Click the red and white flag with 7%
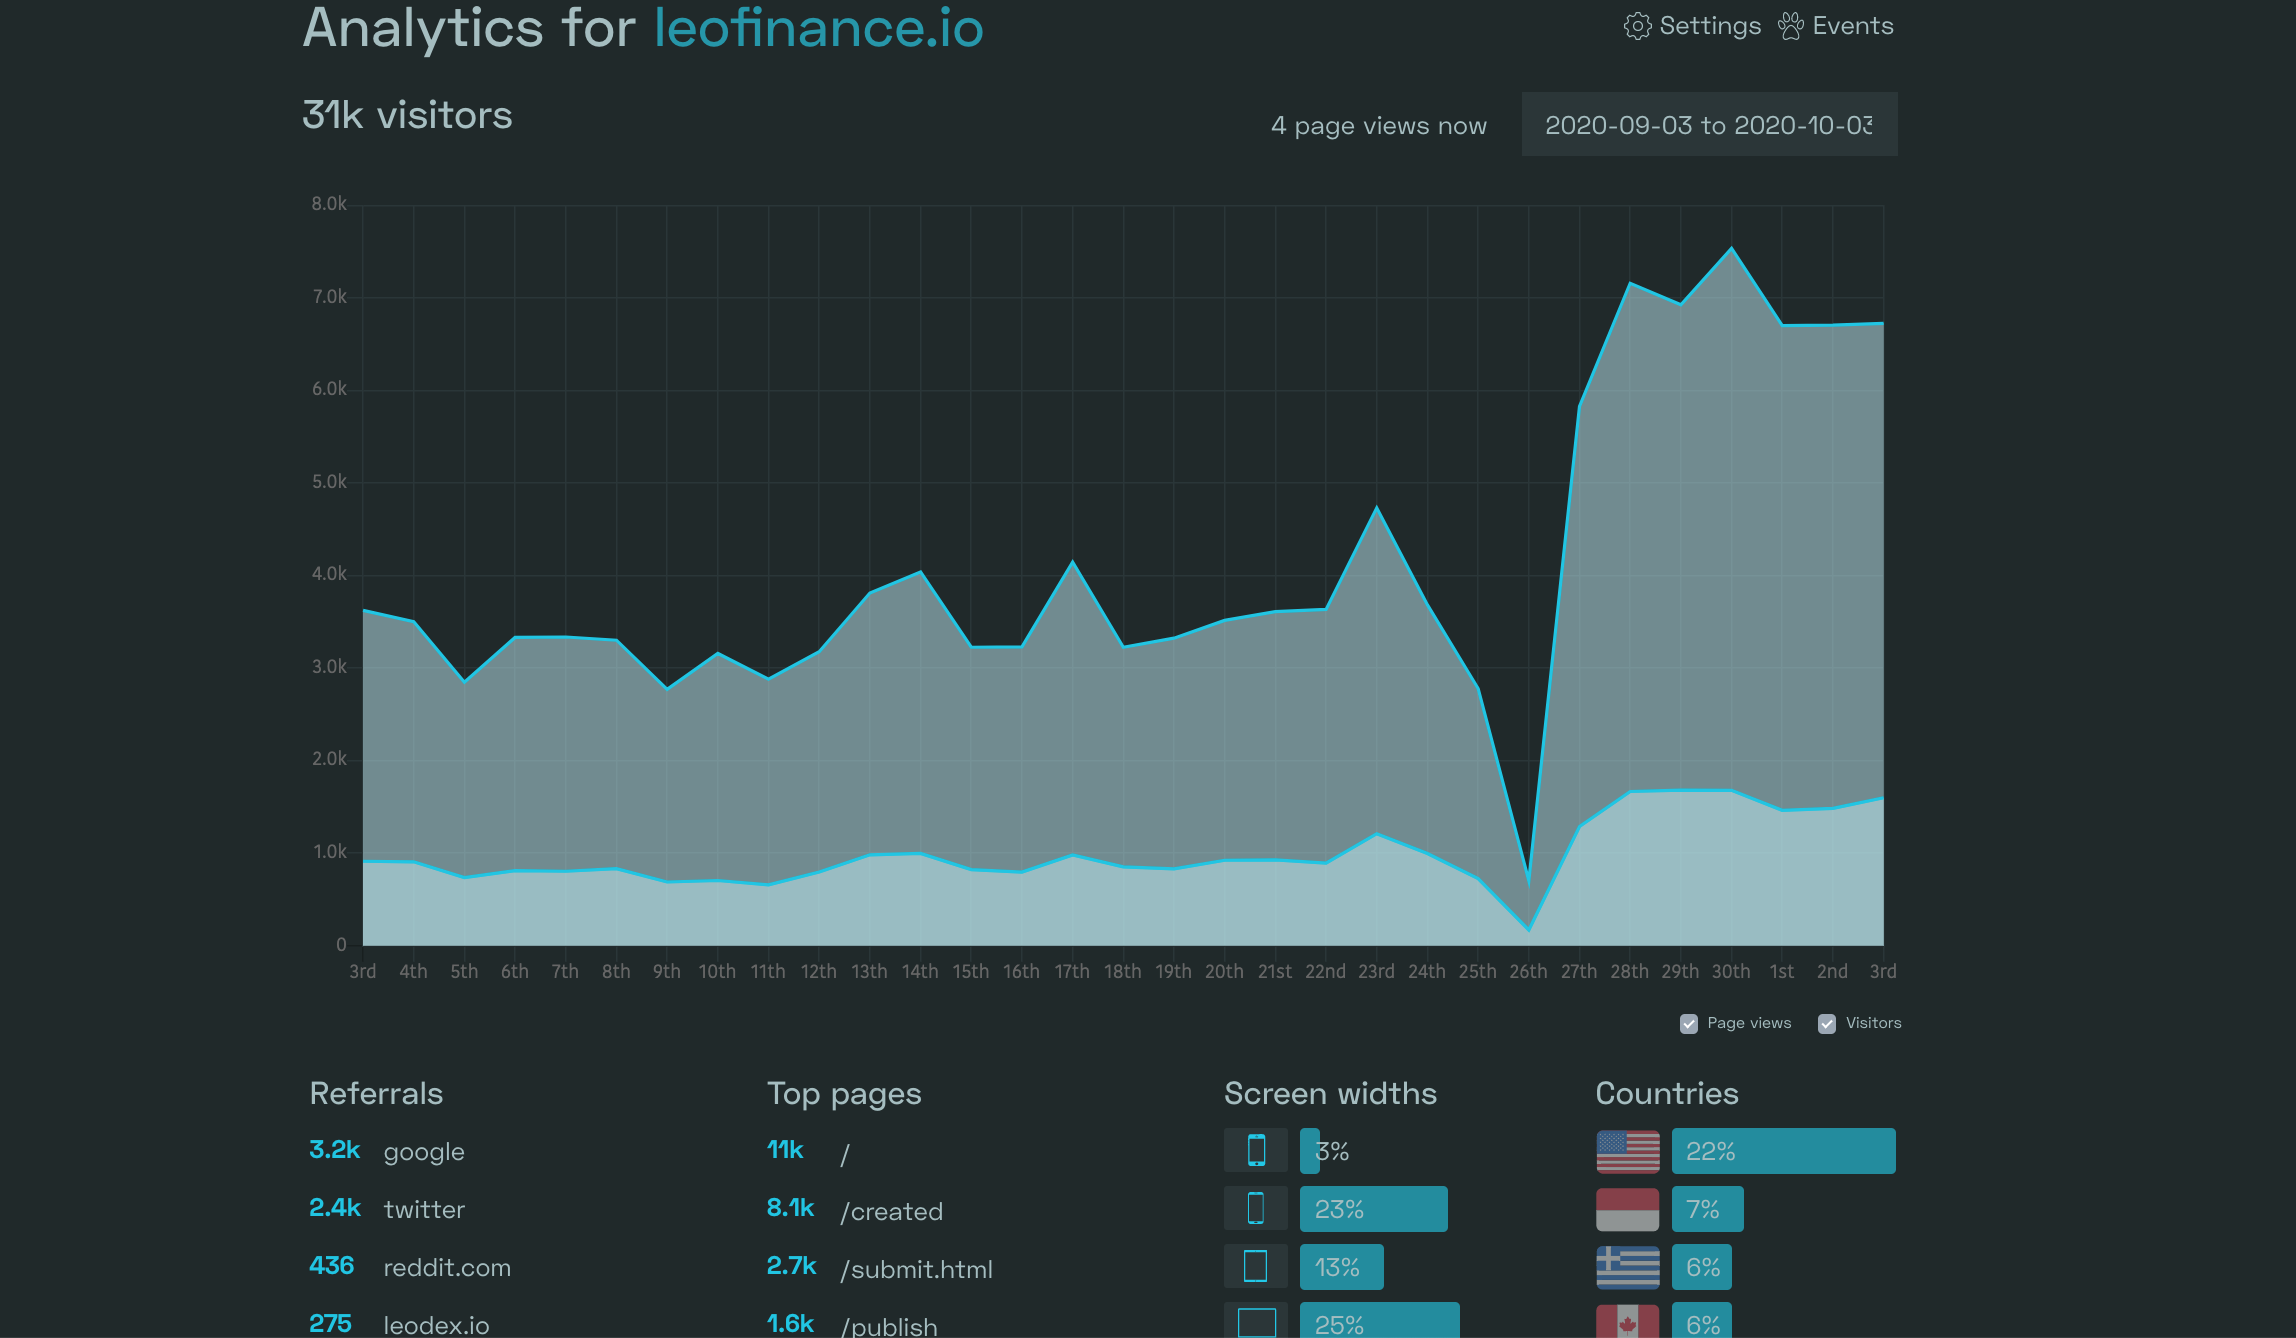2296x1338 pixels. 1628,1209
